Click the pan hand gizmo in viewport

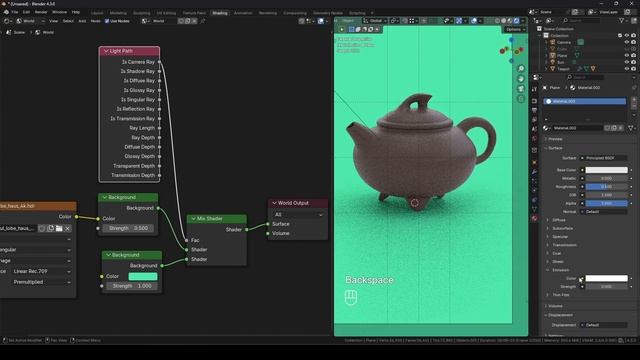point(521,79)
